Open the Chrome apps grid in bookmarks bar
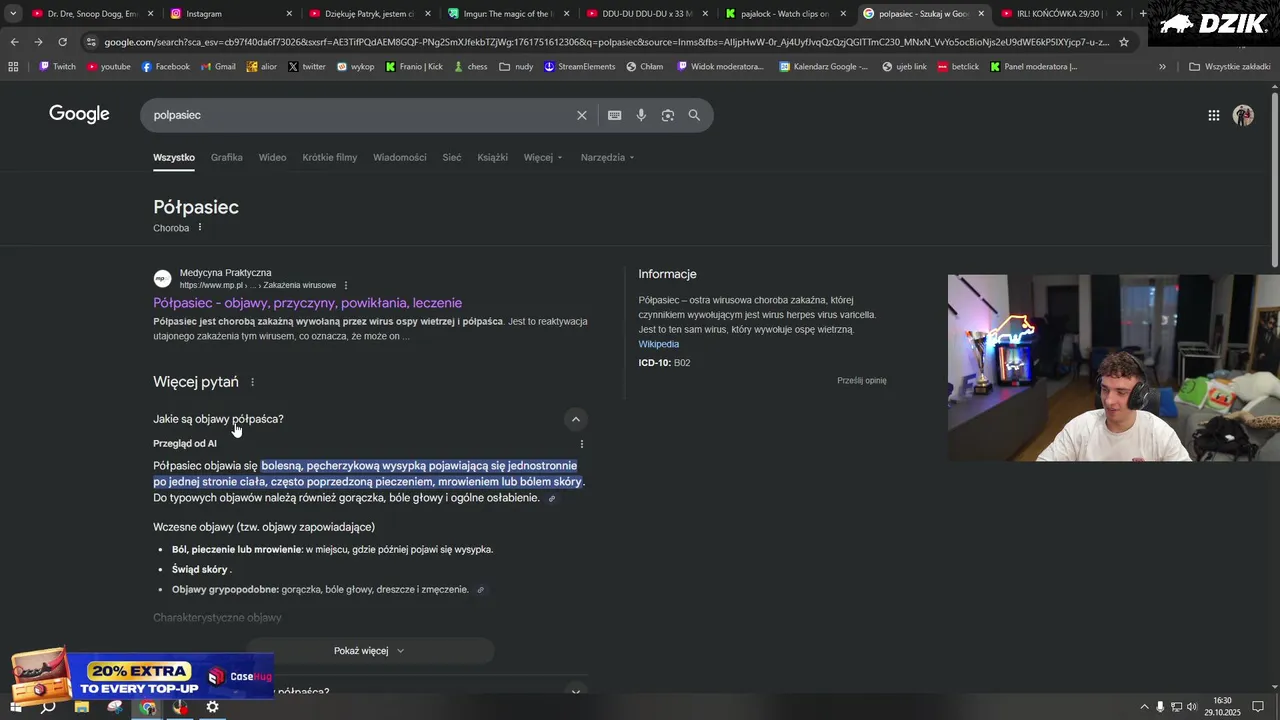The height and width of the screenshot is (720, 1280). tap(13, 67)
